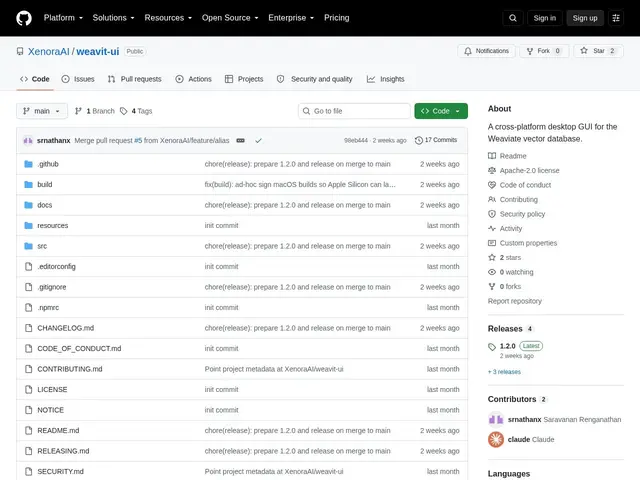Viewport: 640px width, 480px height.
Task: Click the claude contributor avatar
Action: point(496,440)
